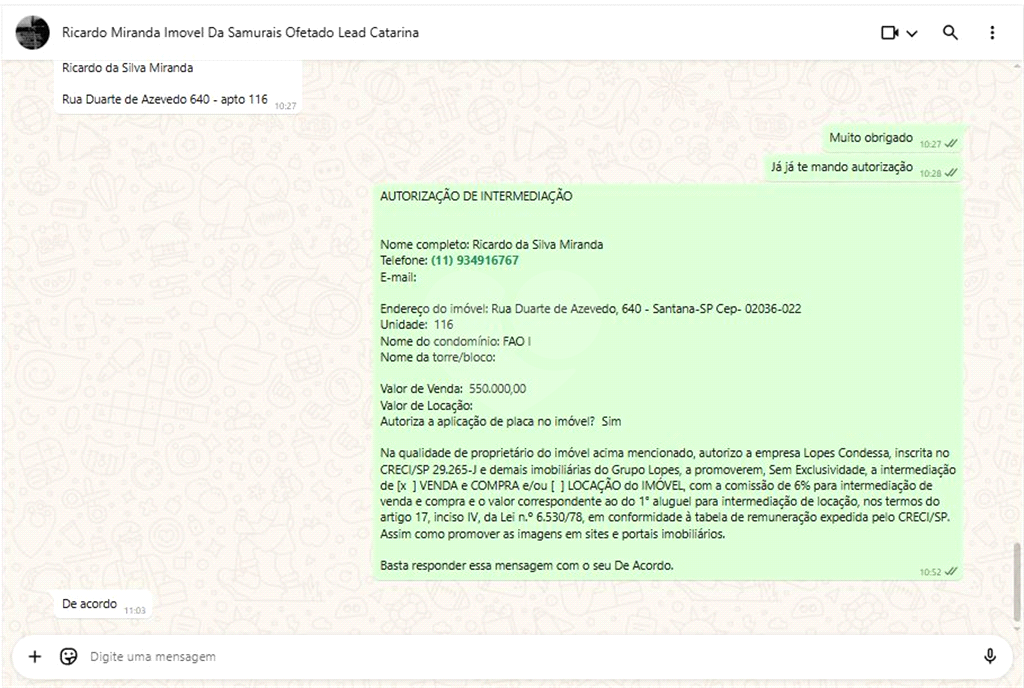
Task: Open the emoji and sticker picker
Action: point(68,657)
